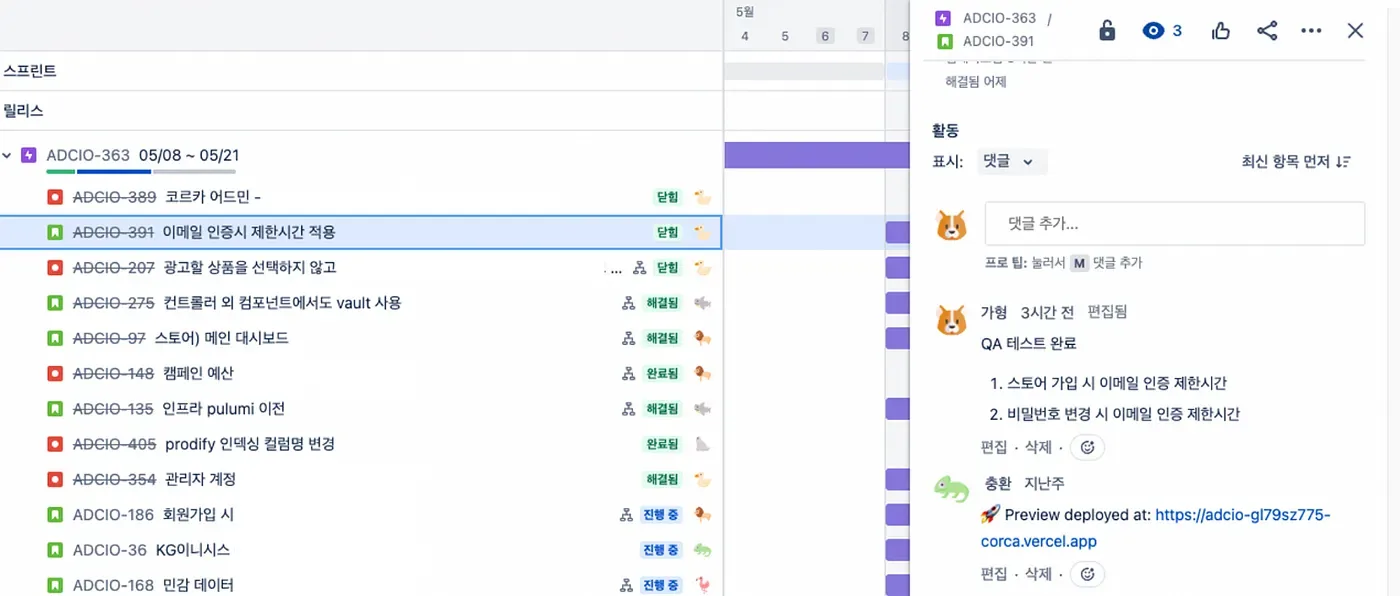
Task: Open the ADCIO-363 breadcrumb link
Action: click(999, 18)
